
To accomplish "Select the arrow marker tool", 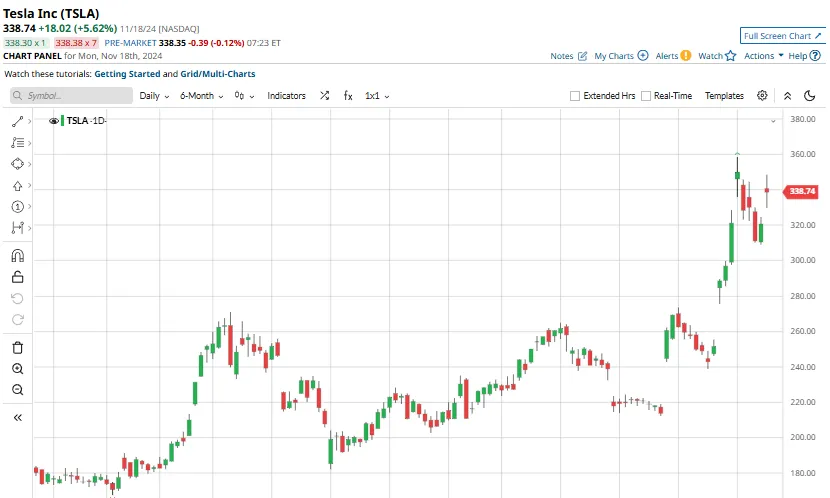I will (x=17, y=186).
